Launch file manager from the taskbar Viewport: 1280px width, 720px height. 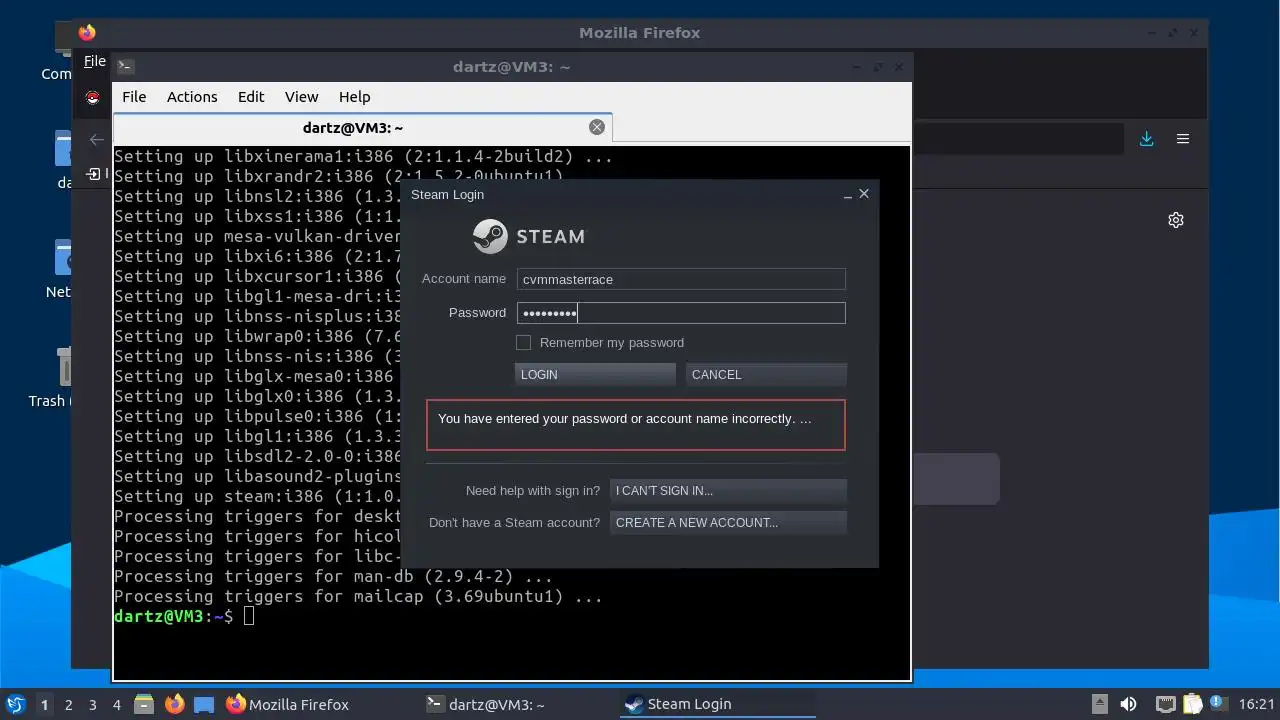pyautogui.click(x=144, y=704)
